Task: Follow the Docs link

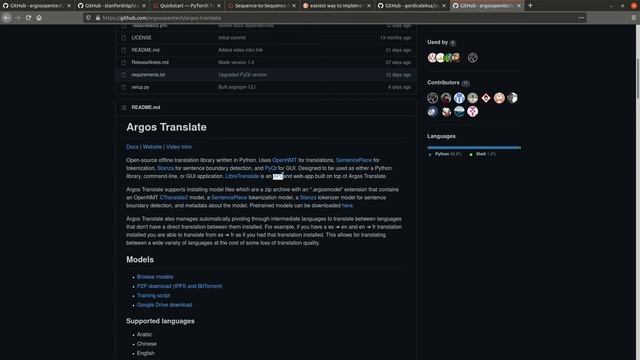Action: tap(132, 147)
